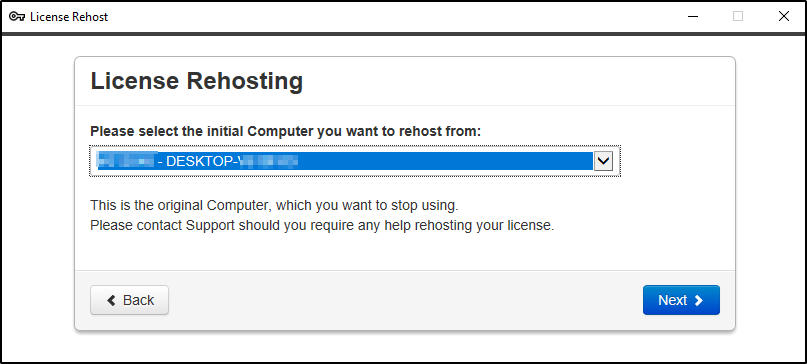Focus the highlighted computer combo box field
Image resolution: width=807 pixels, height=364 pixels.
[355, 161]
